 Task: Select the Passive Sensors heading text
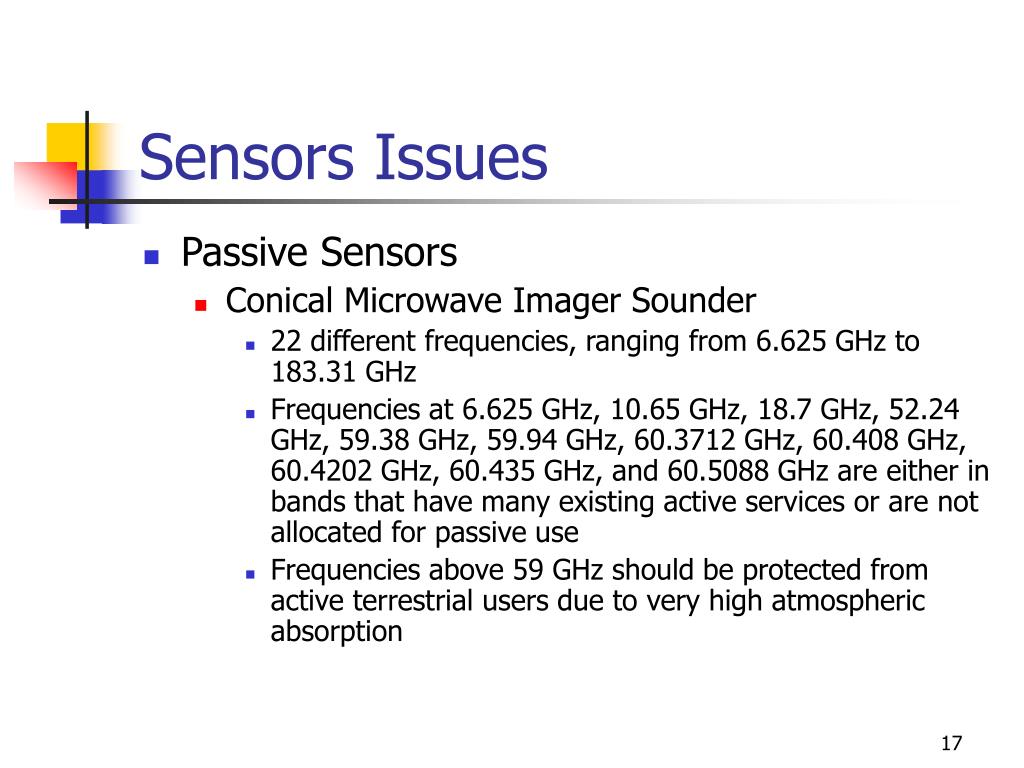click(x=319, y=252)
